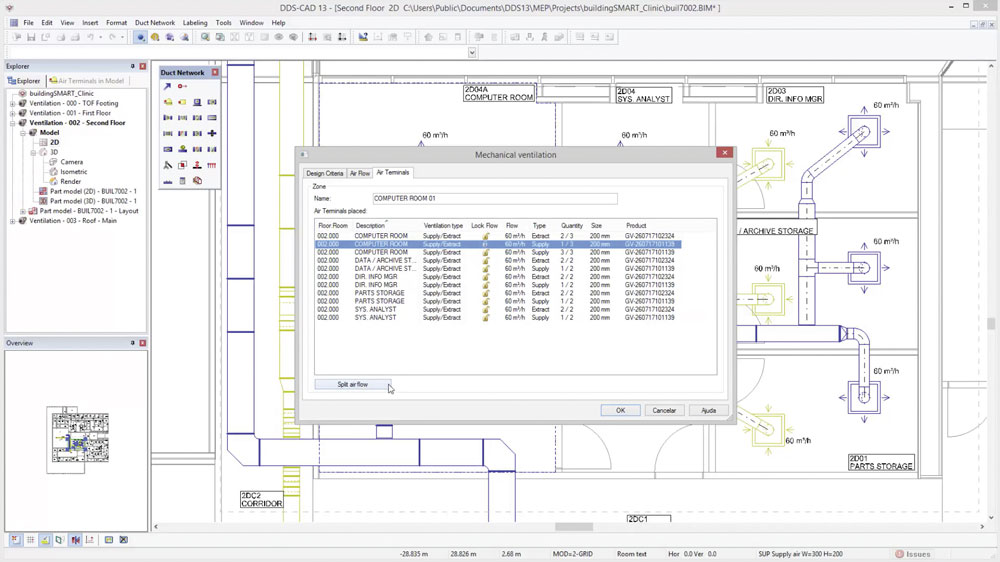Image resolution: width=1000 pixels, height=562 pixels.
Task: Expand Ventilation - 003 - Roof - Main node
Action: 13,221
